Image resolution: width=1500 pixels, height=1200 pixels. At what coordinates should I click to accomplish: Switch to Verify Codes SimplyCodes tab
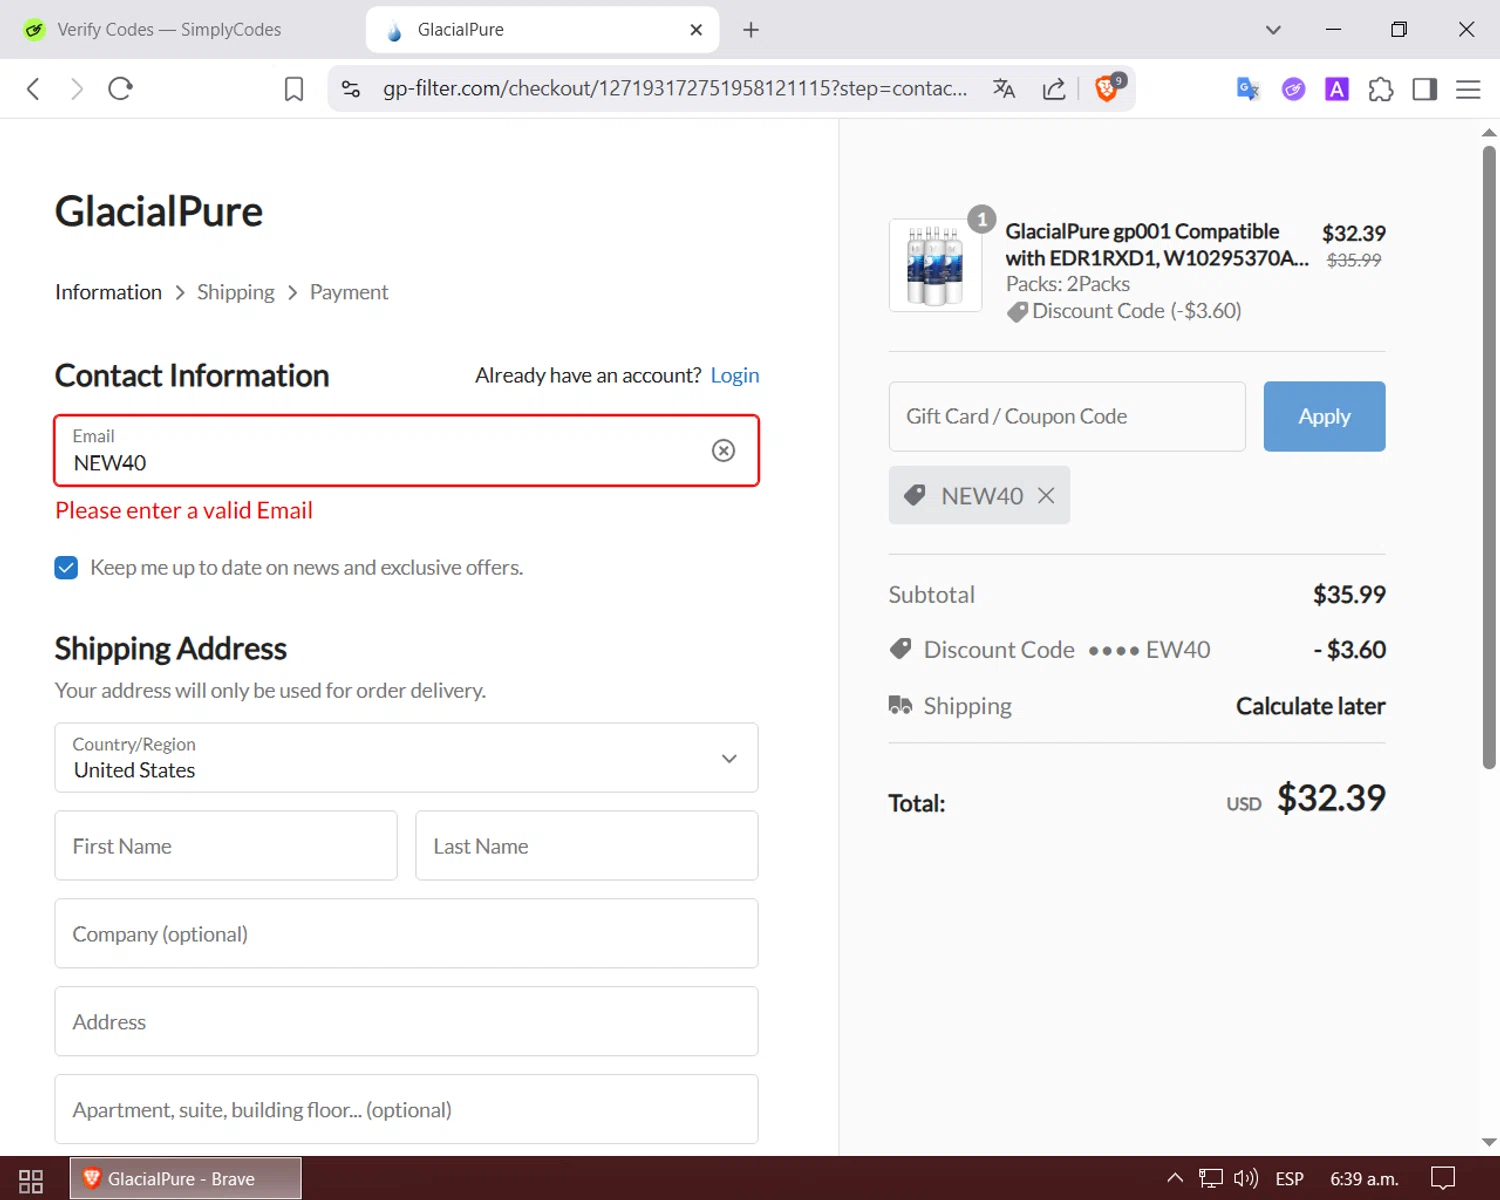pos(168,30)
